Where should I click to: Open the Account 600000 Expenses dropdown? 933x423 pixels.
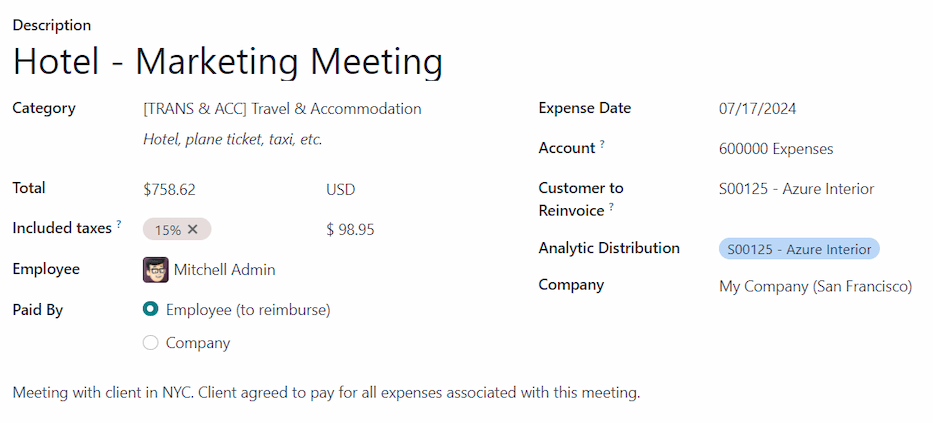[x=775, y=149]
